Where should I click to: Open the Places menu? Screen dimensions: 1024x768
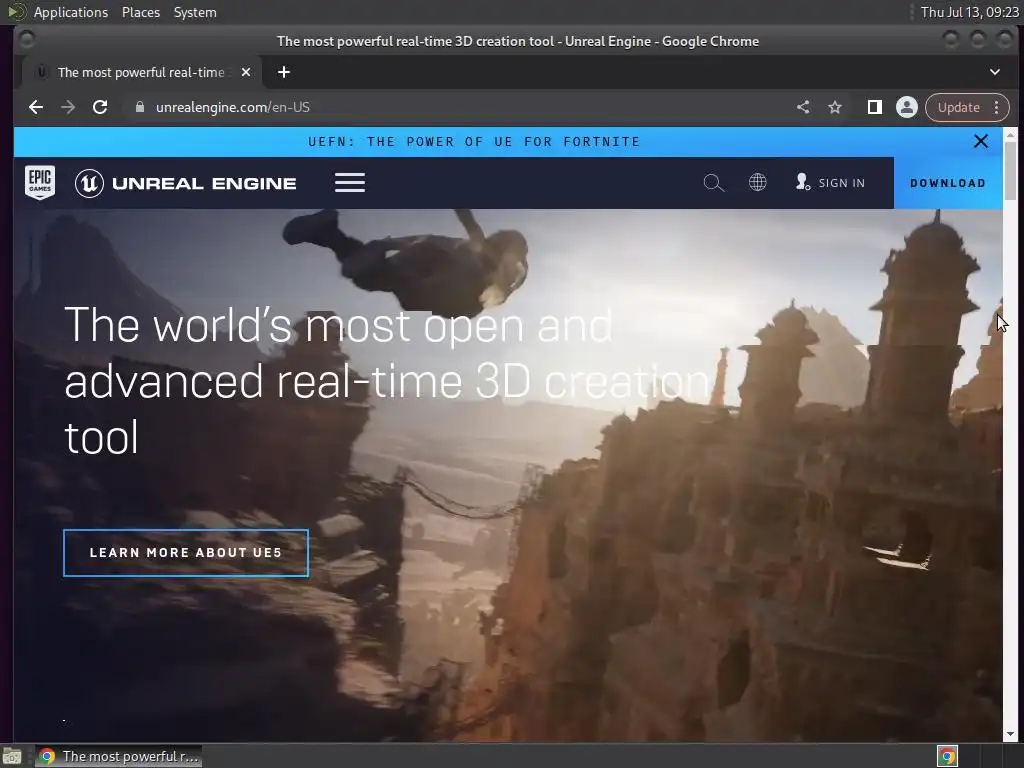click(141, 12)
